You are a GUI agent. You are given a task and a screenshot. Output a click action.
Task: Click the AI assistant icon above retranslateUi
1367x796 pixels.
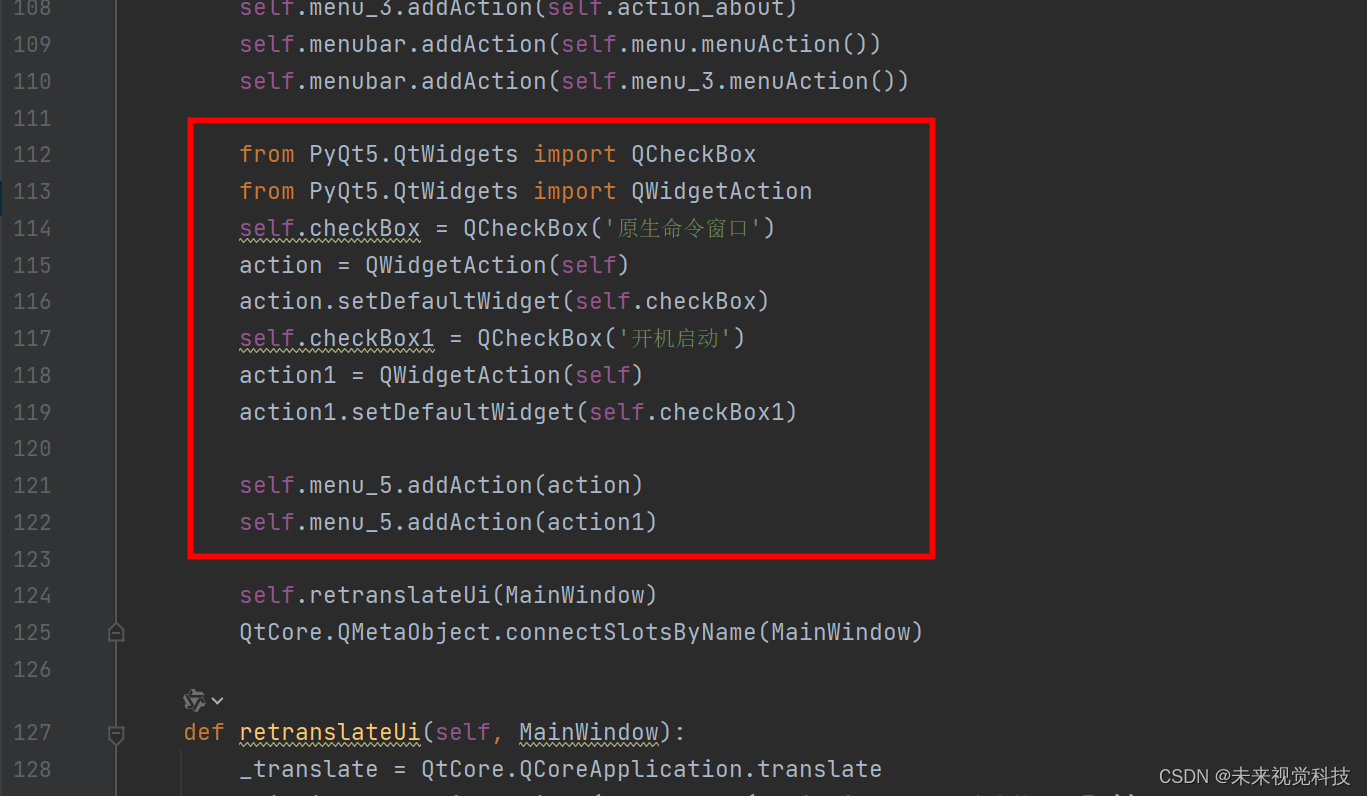click(195, 700)
